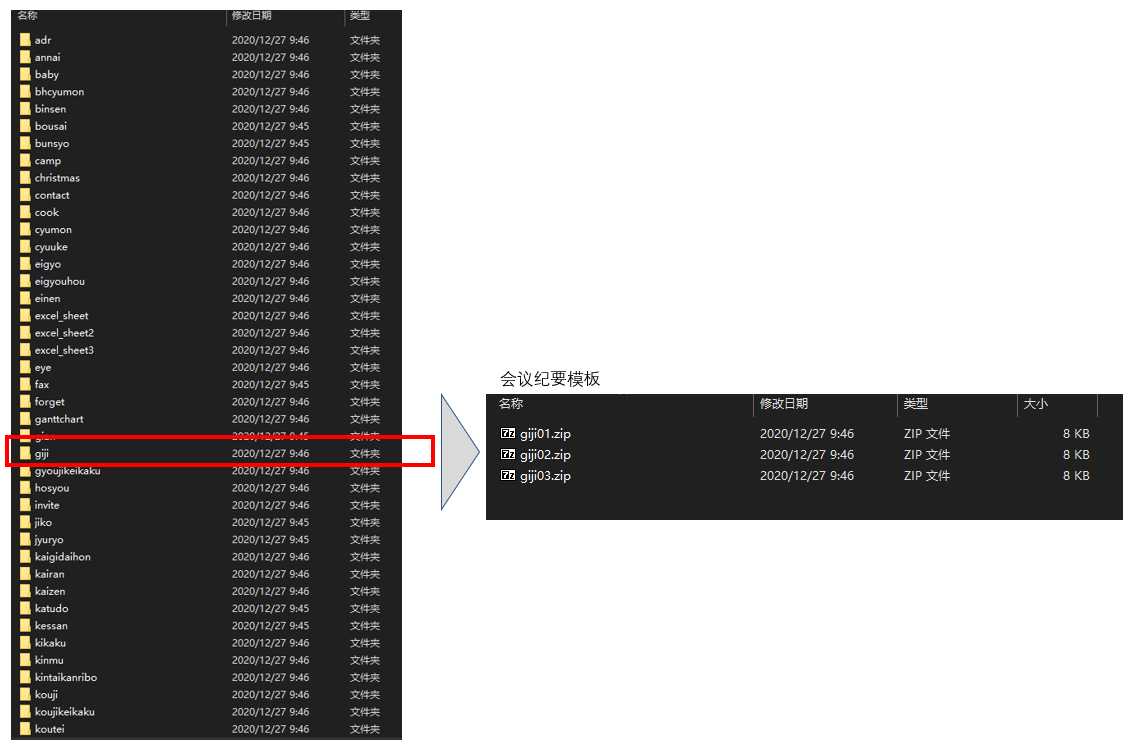
Task: Click the binsen folder icon
Action: coord(25,110)
